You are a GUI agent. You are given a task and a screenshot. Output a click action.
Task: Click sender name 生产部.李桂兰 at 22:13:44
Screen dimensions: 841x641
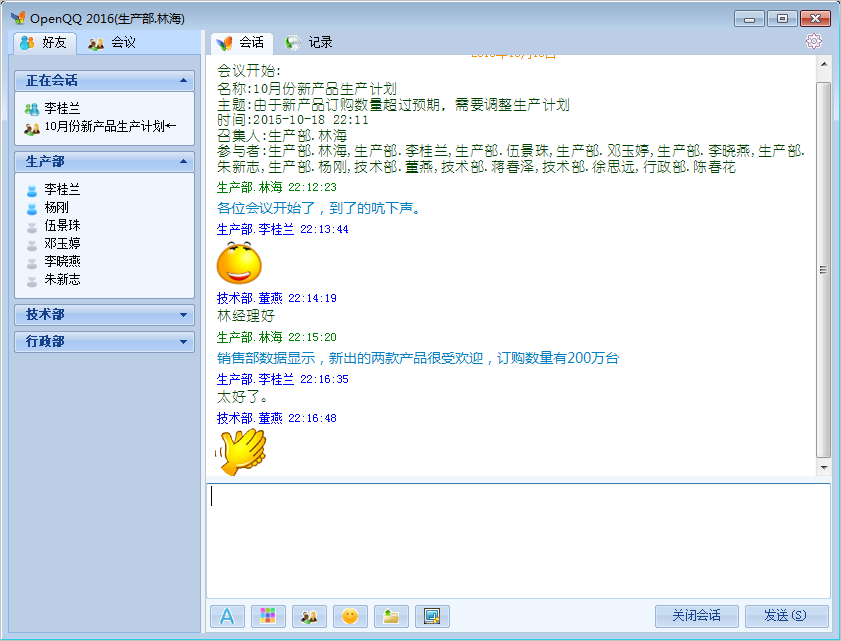[x=255, y=230]
